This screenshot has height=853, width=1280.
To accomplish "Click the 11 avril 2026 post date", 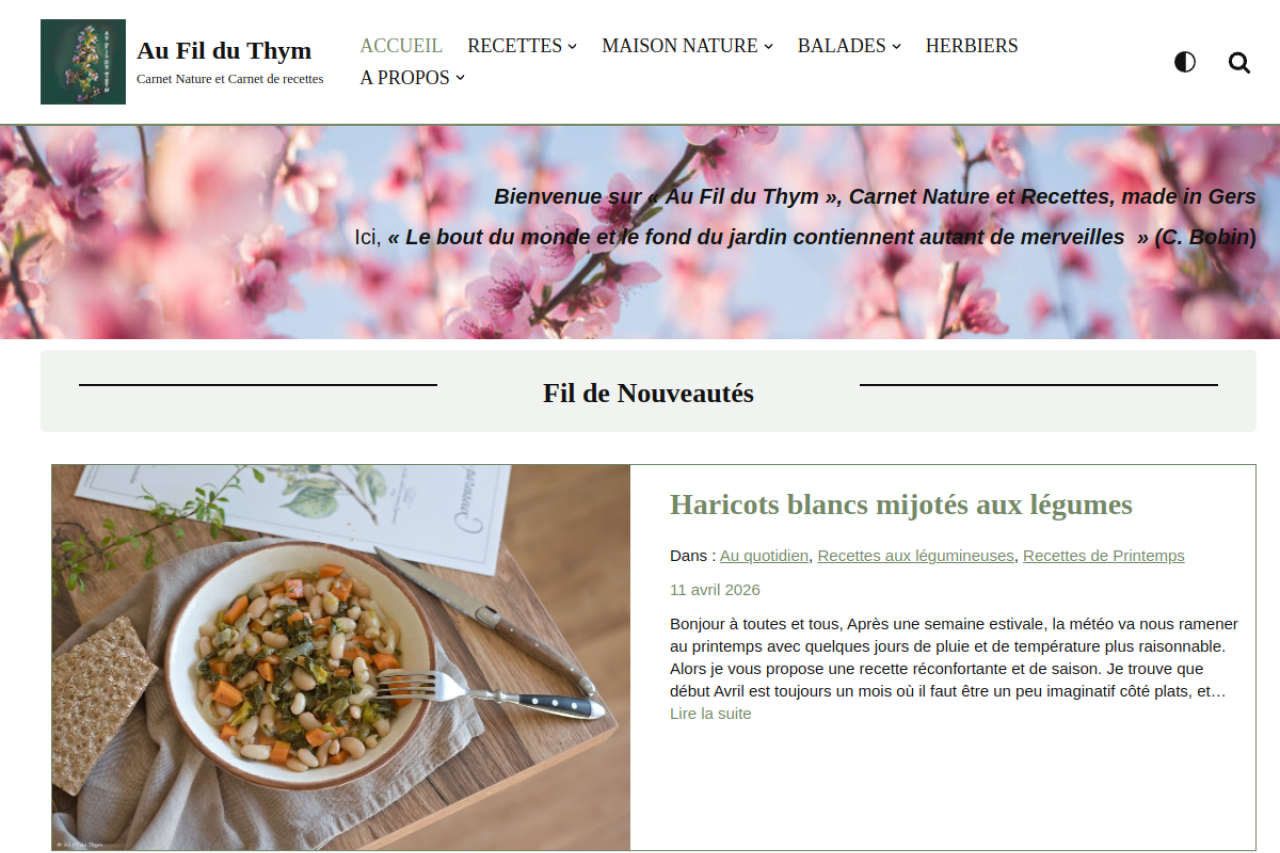I will click(x=715, y=590).
